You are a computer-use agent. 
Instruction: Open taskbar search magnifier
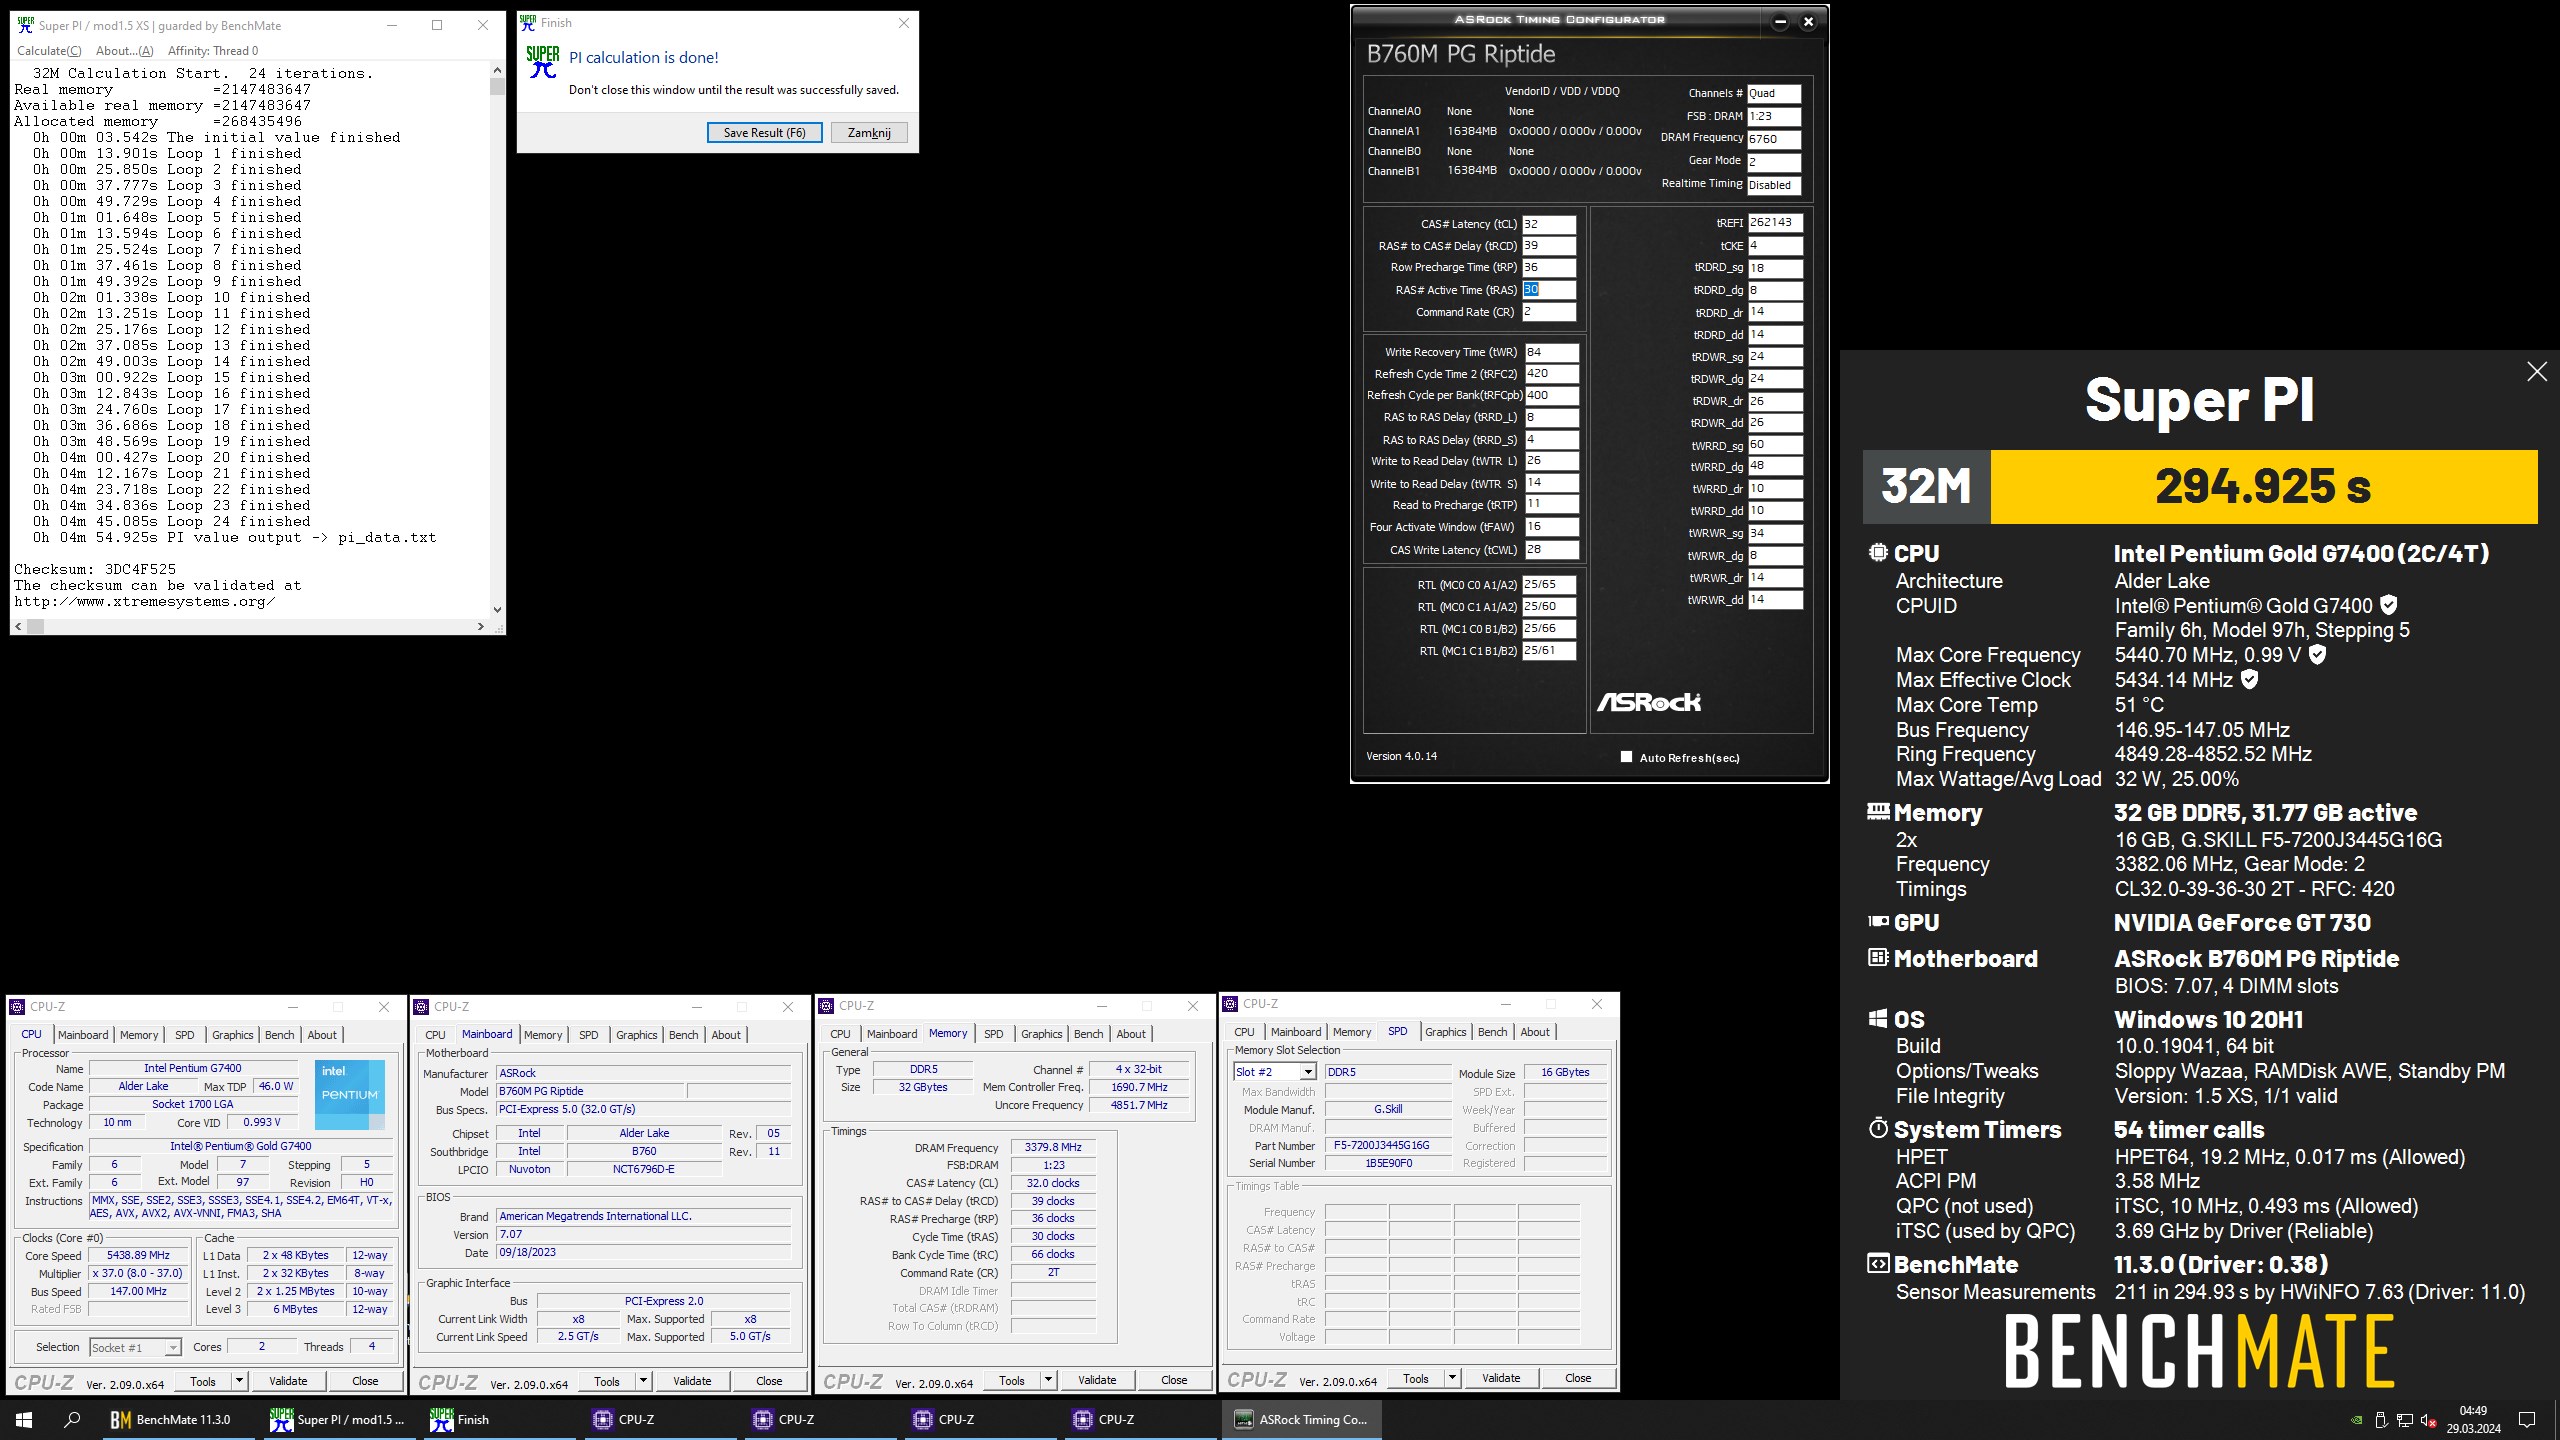tap(72, 1419)
